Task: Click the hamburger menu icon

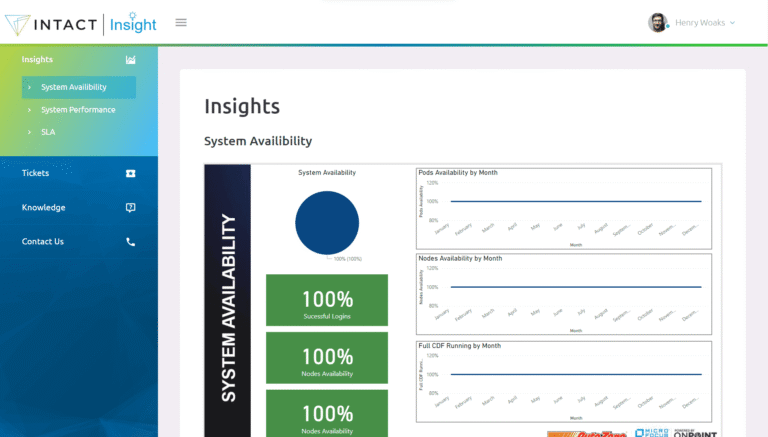Action: coord(181,22)
